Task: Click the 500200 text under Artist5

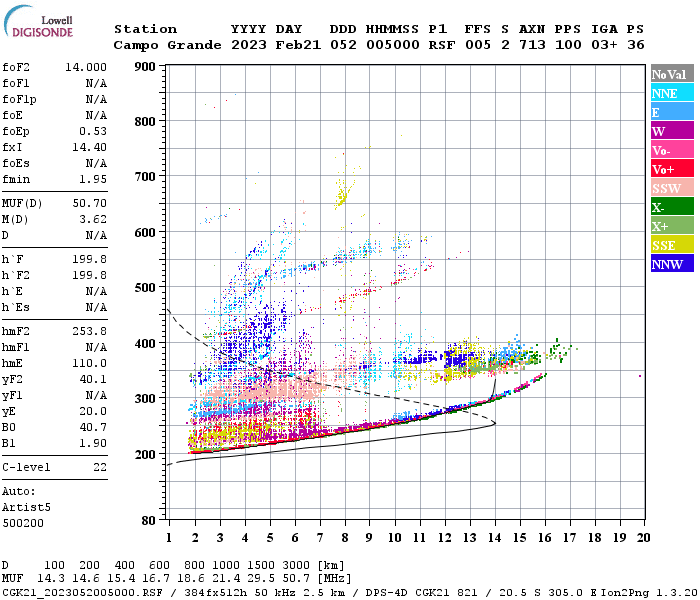Action: pyautogui.click(x=23, y=523)
